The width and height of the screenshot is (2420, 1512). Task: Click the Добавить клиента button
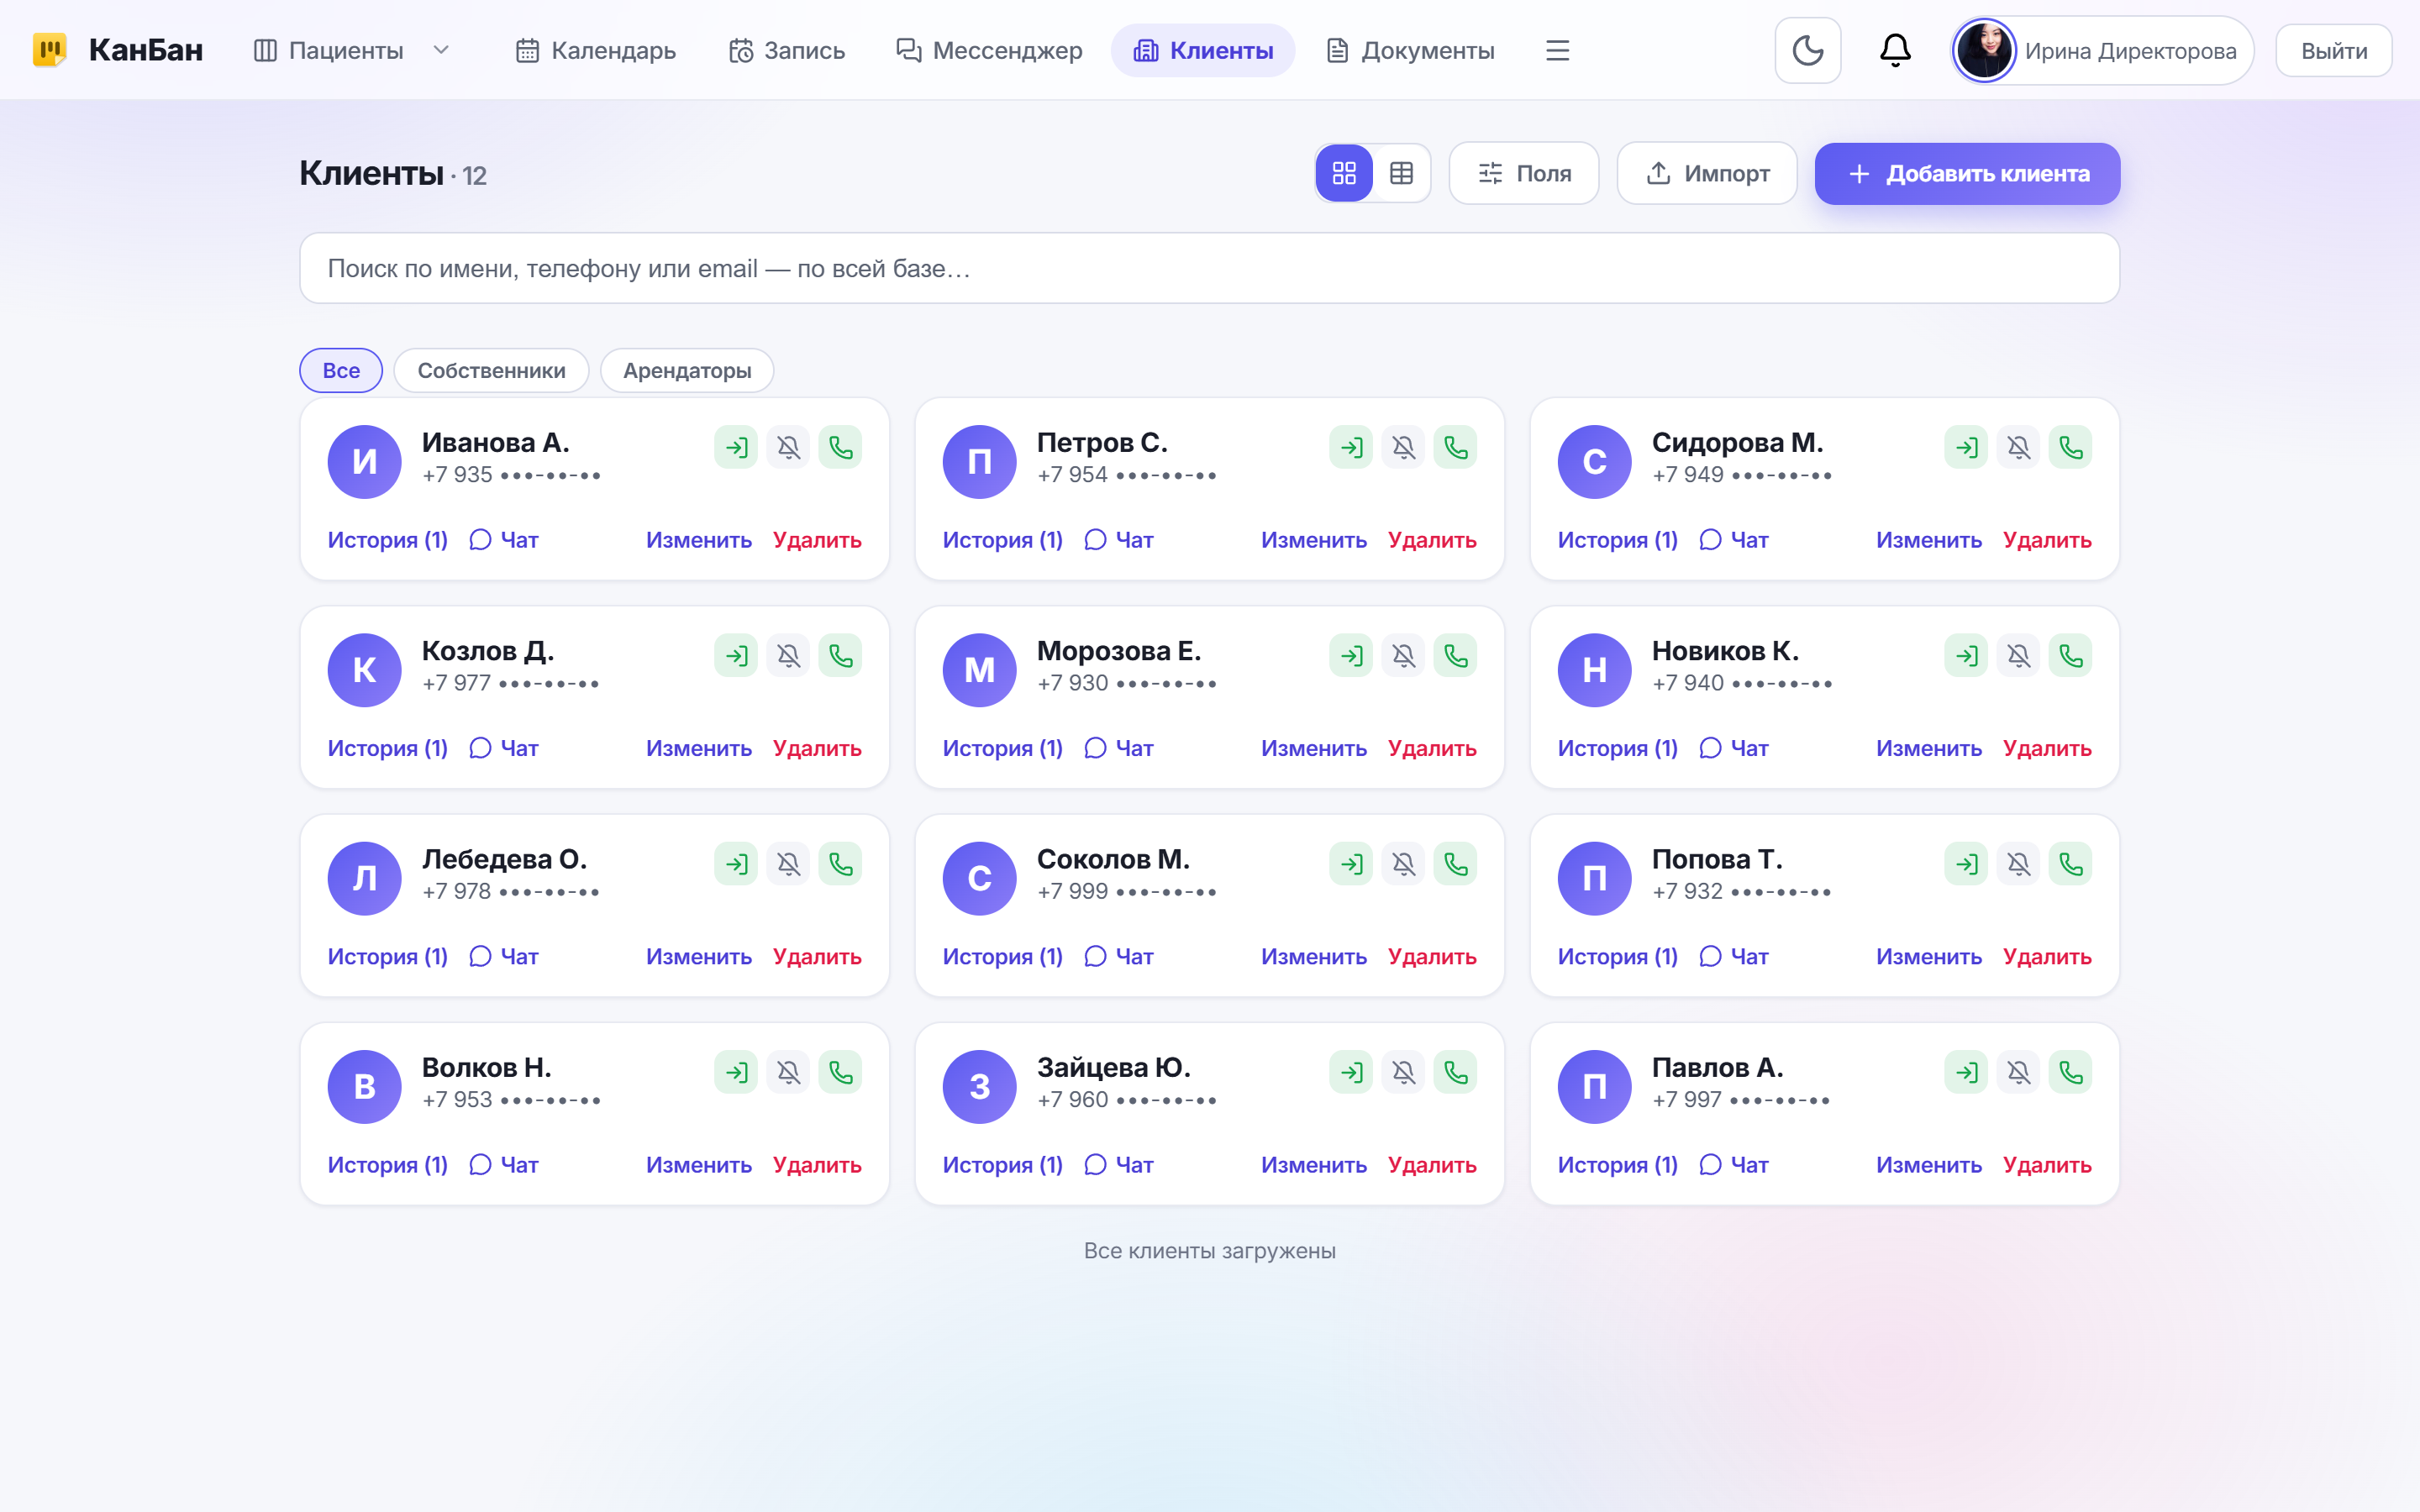click(x=1966, y=173)
